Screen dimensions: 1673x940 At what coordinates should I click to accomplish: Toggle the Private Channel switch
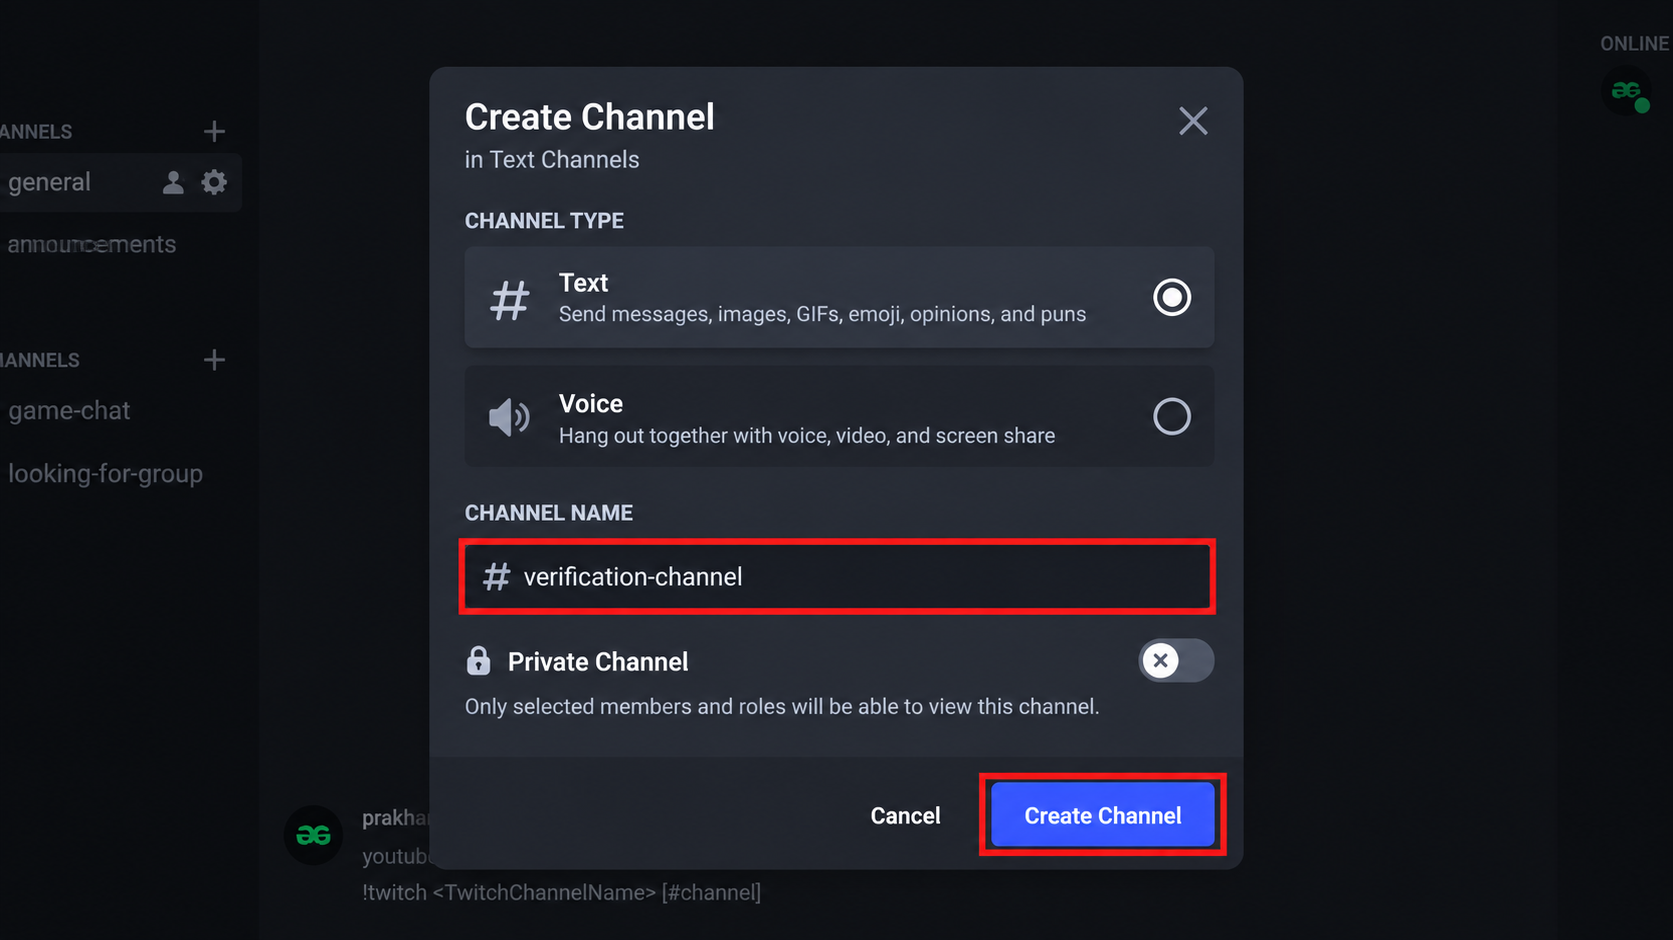click(1175, 660)
